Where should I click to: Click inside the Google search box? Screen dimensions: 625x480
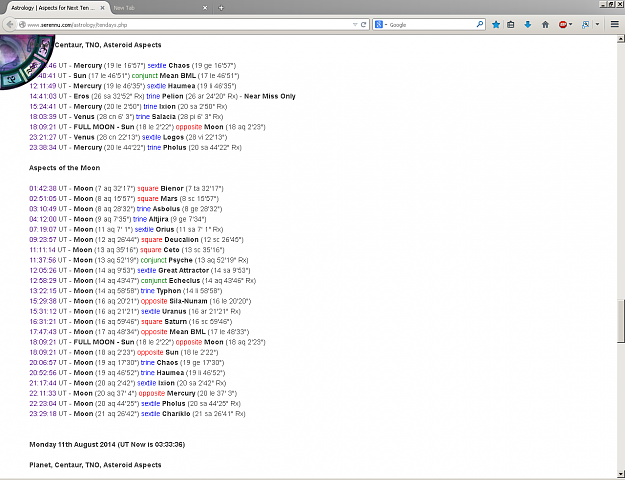click(x=431, y=25)
